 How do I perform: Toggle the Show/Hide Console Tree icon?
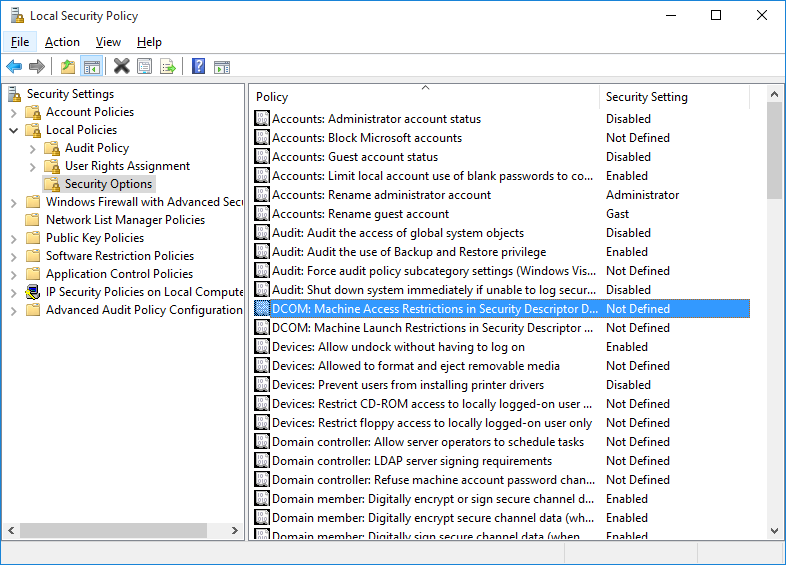91,67
